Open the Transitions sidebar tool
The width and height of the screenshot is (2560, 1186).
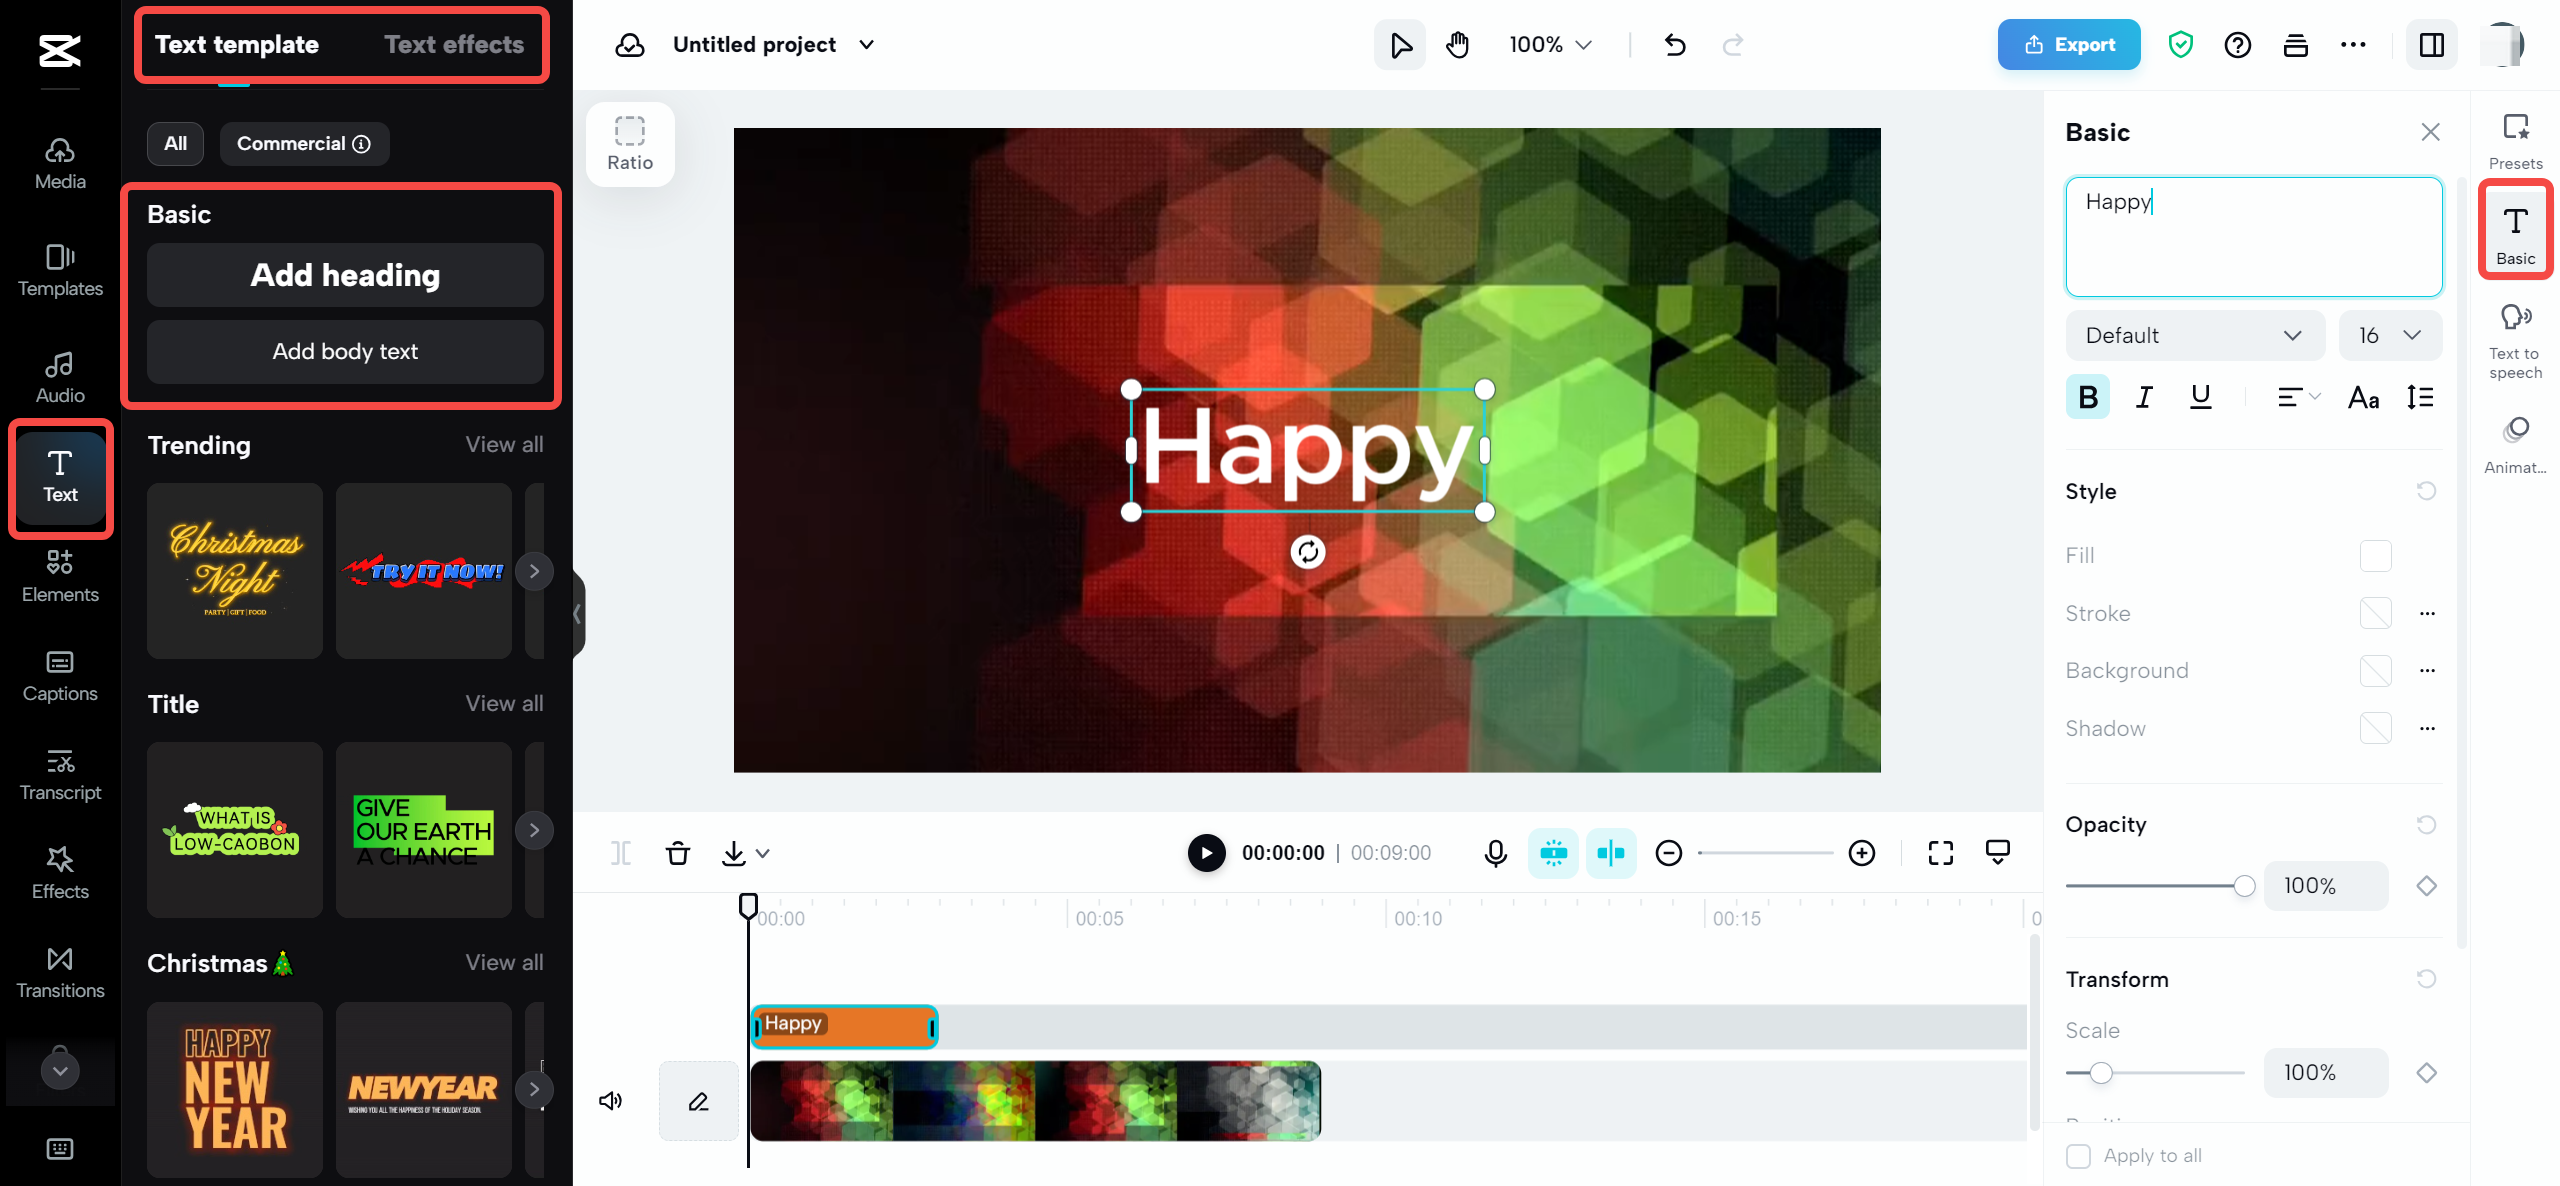tap(60, 971)
